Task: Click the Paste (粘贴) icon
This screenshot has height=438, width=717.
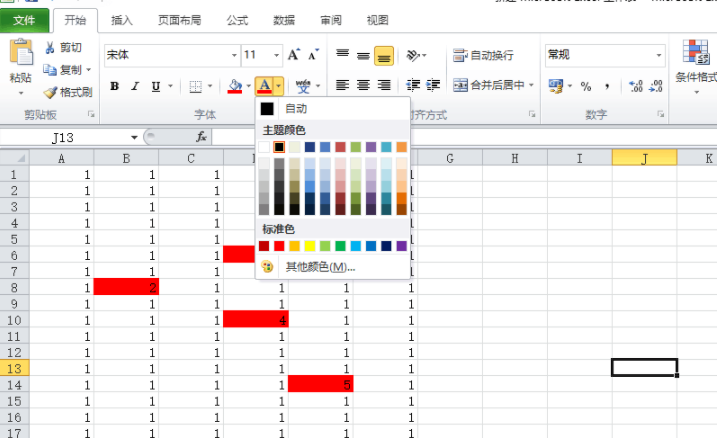Action: point(20,58)
